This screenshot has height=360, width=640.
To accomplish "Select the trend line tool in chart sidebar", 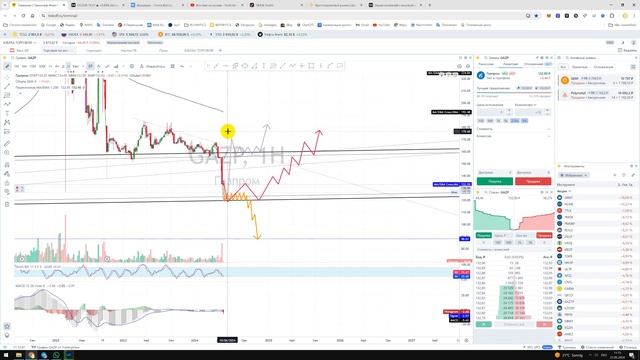I will click(x=7, y=87).
